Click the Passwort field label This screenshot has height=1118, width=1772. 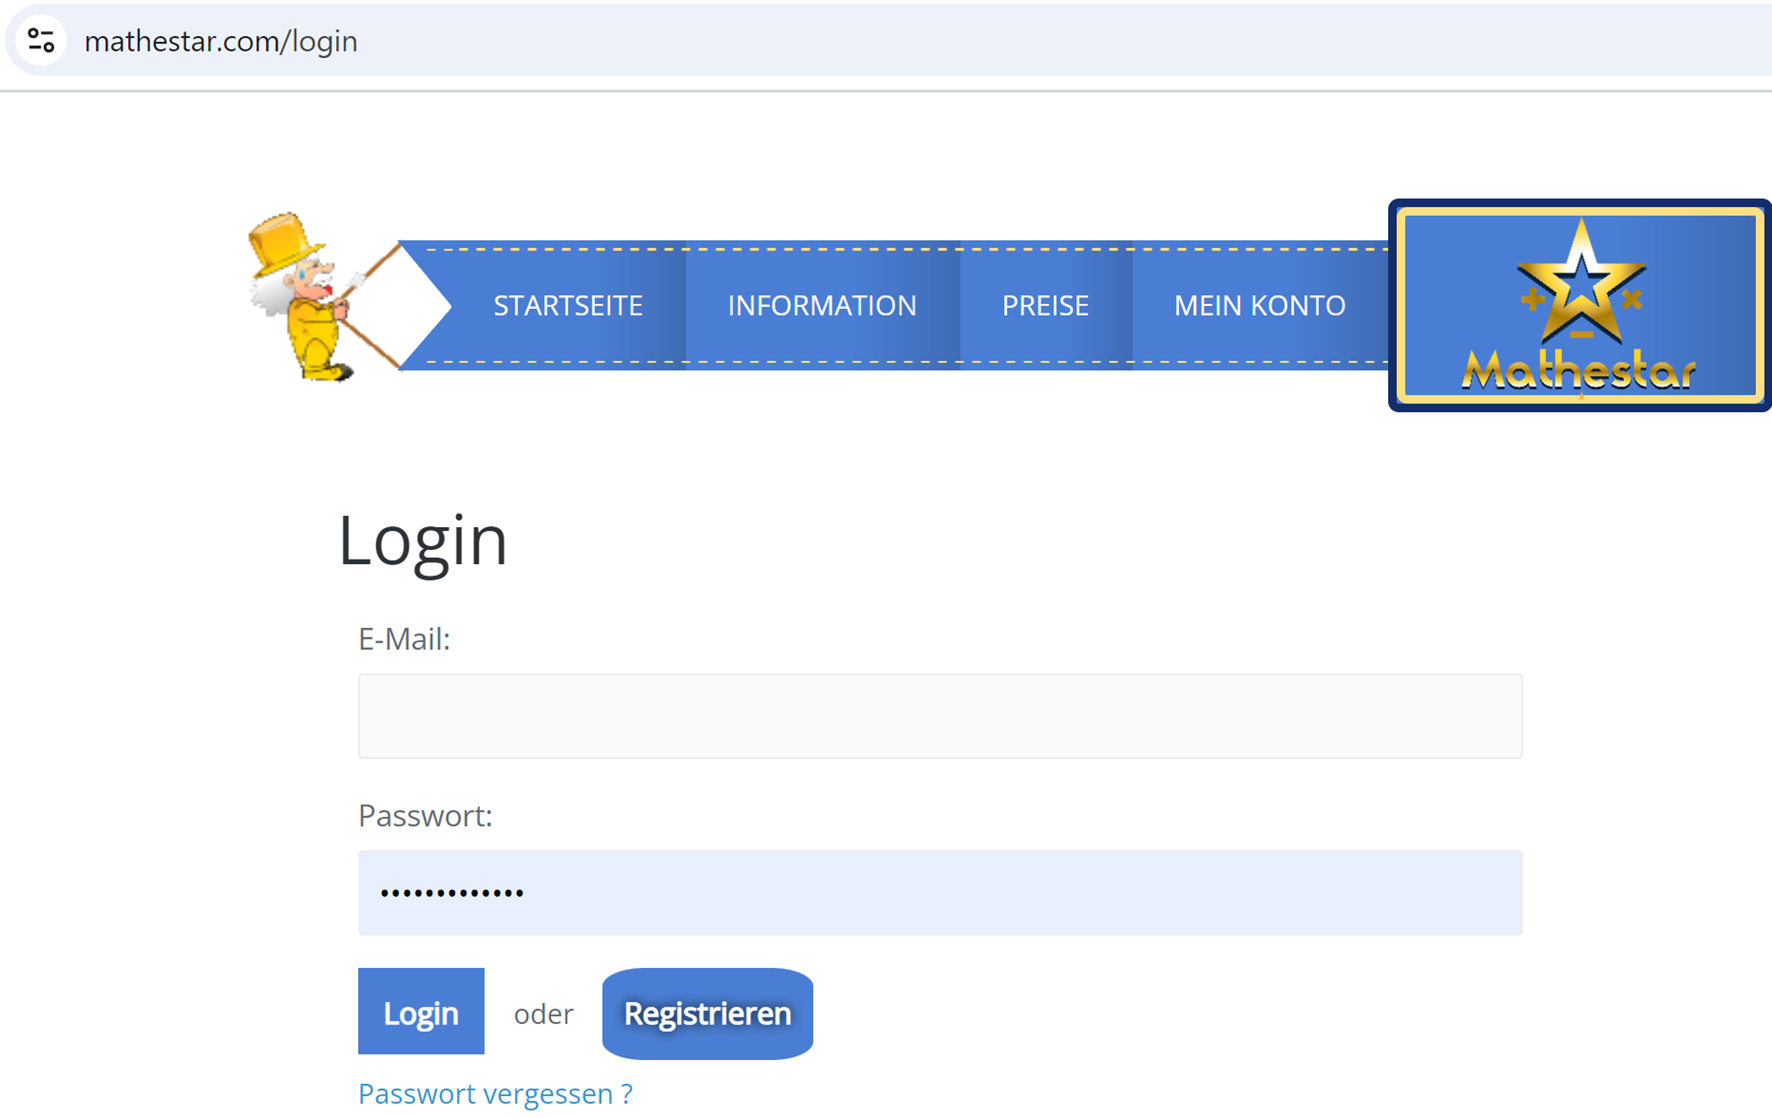(425, 816)
